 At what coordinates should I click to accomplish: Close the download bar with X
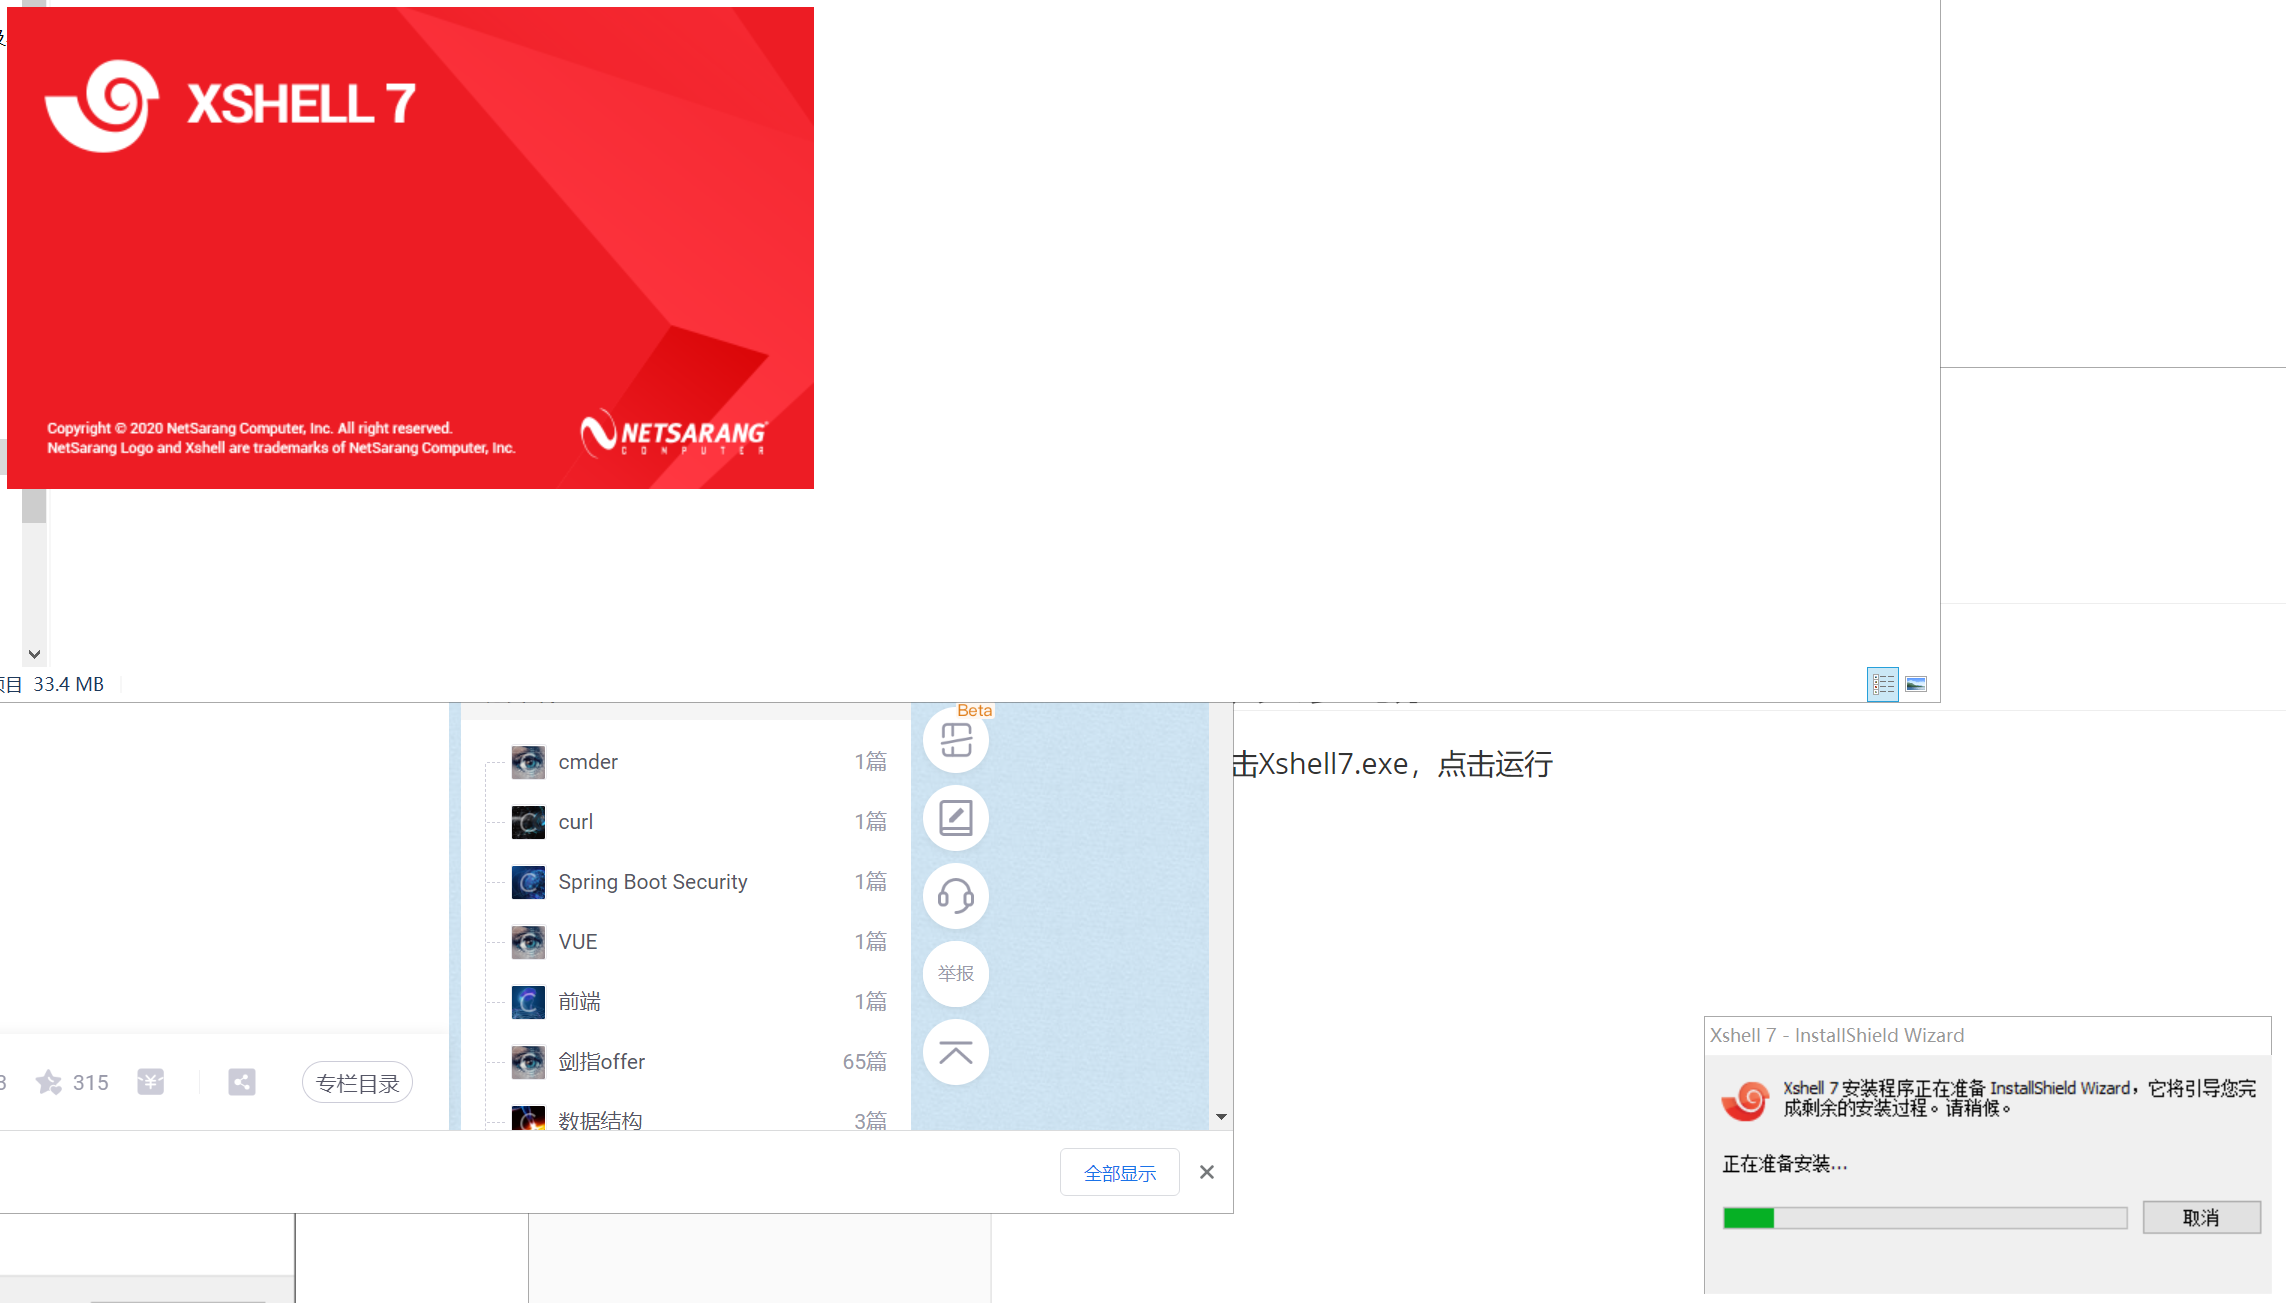[x=1207, y=1172]
